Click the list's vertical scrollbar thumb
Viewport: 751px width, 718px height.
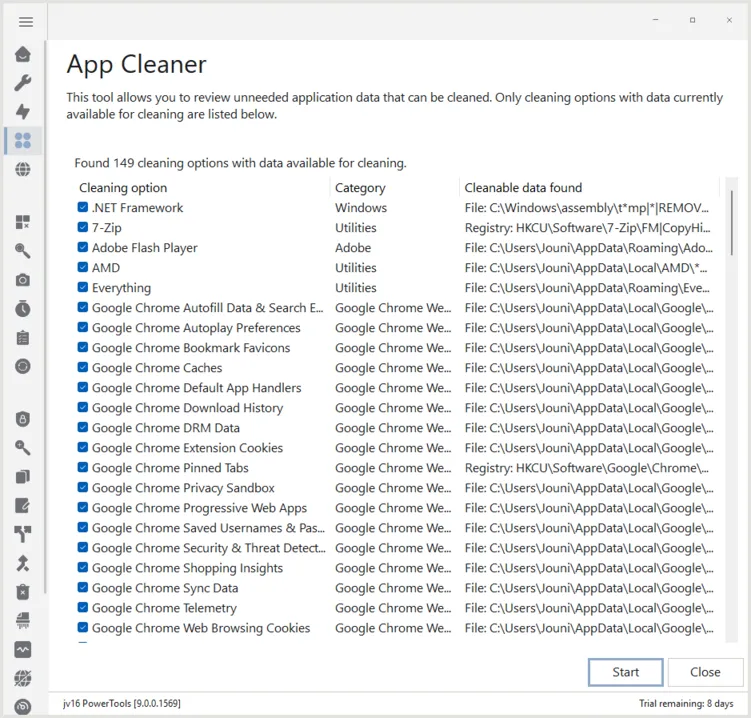(x=731, y=223)
